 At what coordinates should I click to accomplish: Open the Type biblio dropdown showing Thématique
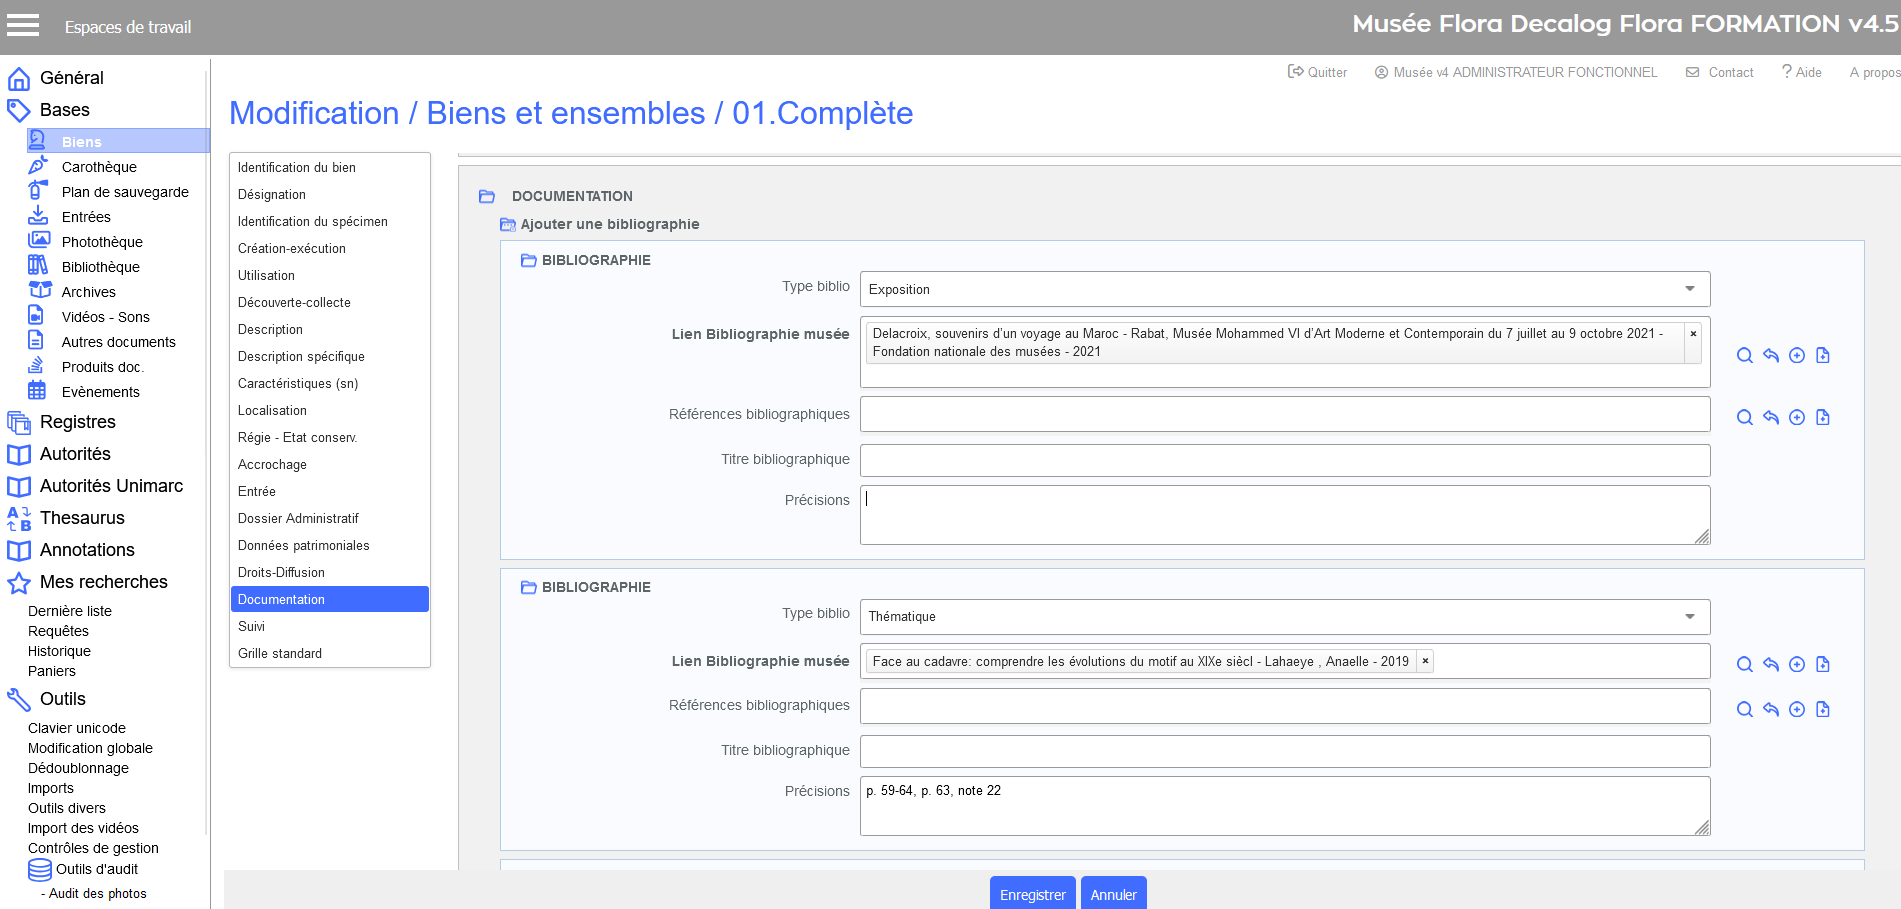pos(1284,616)
